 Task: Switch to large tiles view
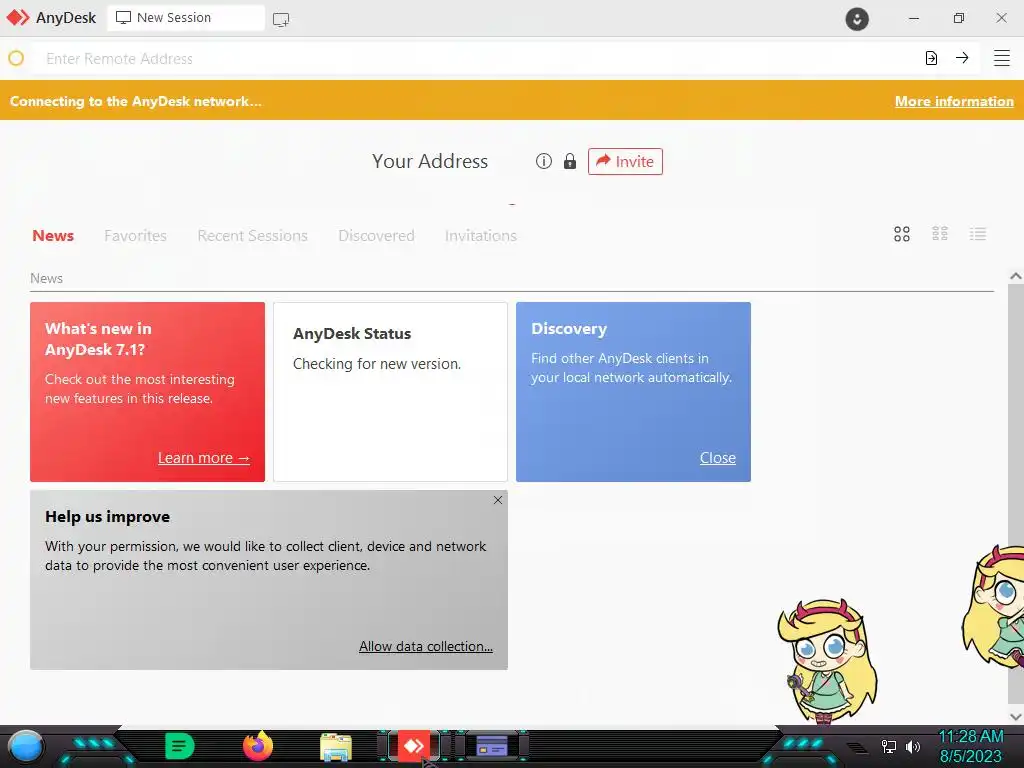901,234
